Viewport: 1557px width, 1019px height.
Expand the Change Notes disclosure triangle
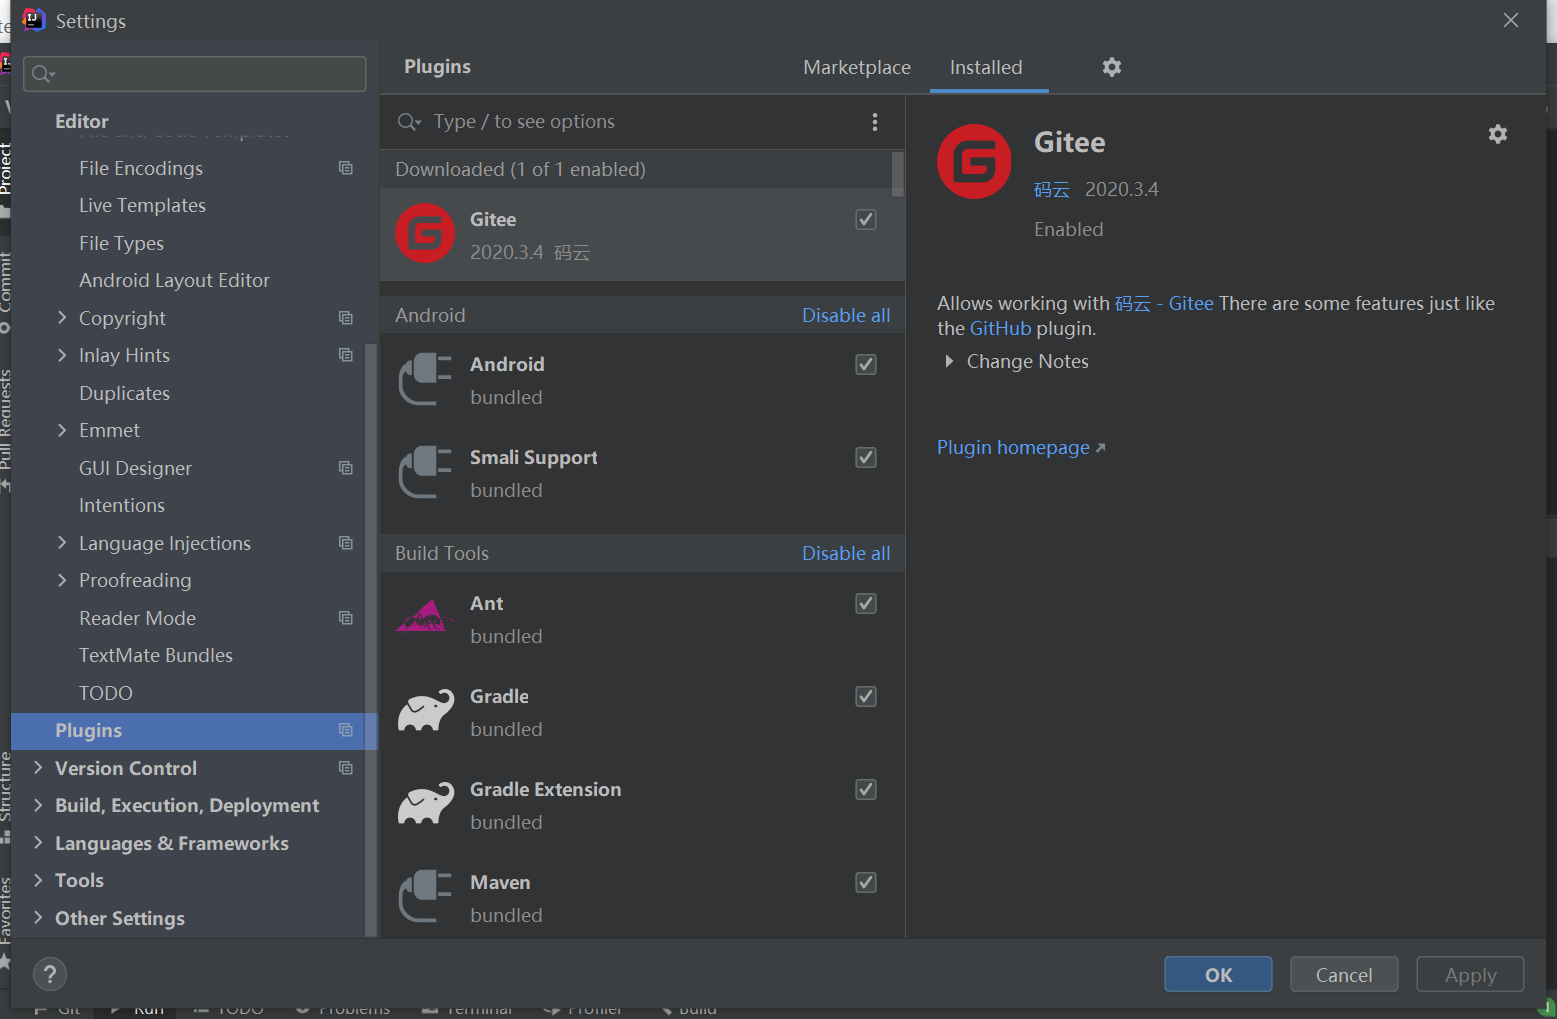(x=949, y=361)
